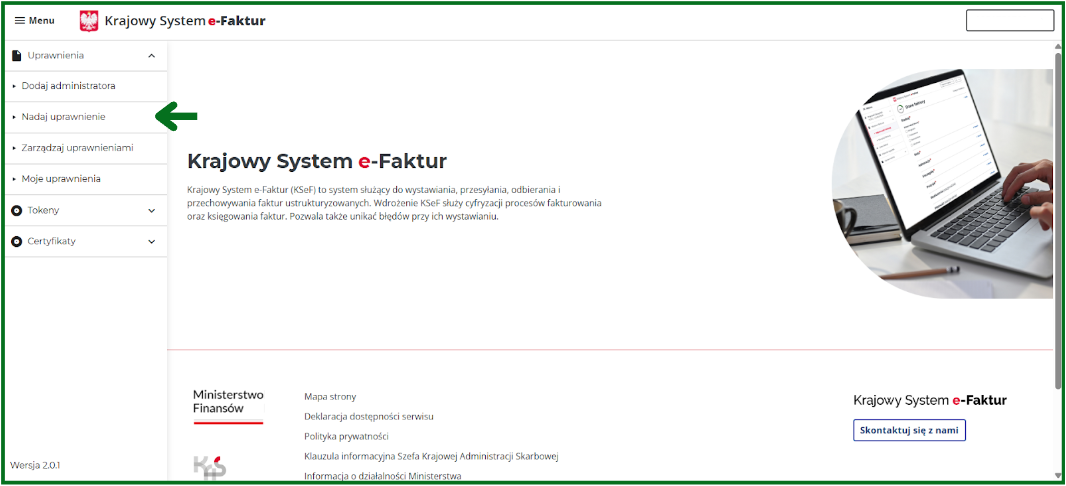This screenshot has width=1066, height=486.
Task: Click the footer Krajowy System e-Faktur title
Action: pyautogui.click(x=930, y=400)
